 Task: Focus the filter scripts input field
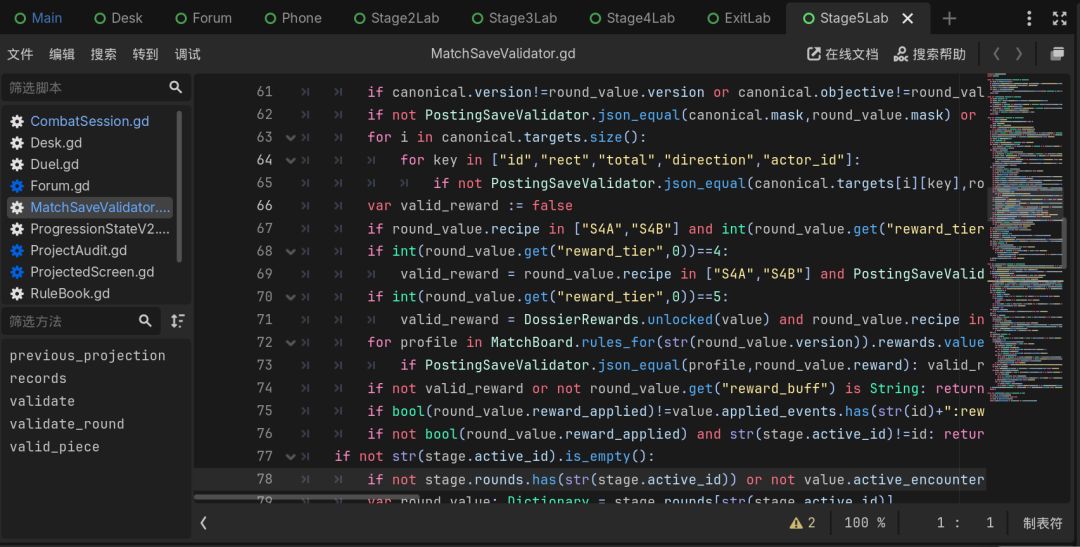96,87
